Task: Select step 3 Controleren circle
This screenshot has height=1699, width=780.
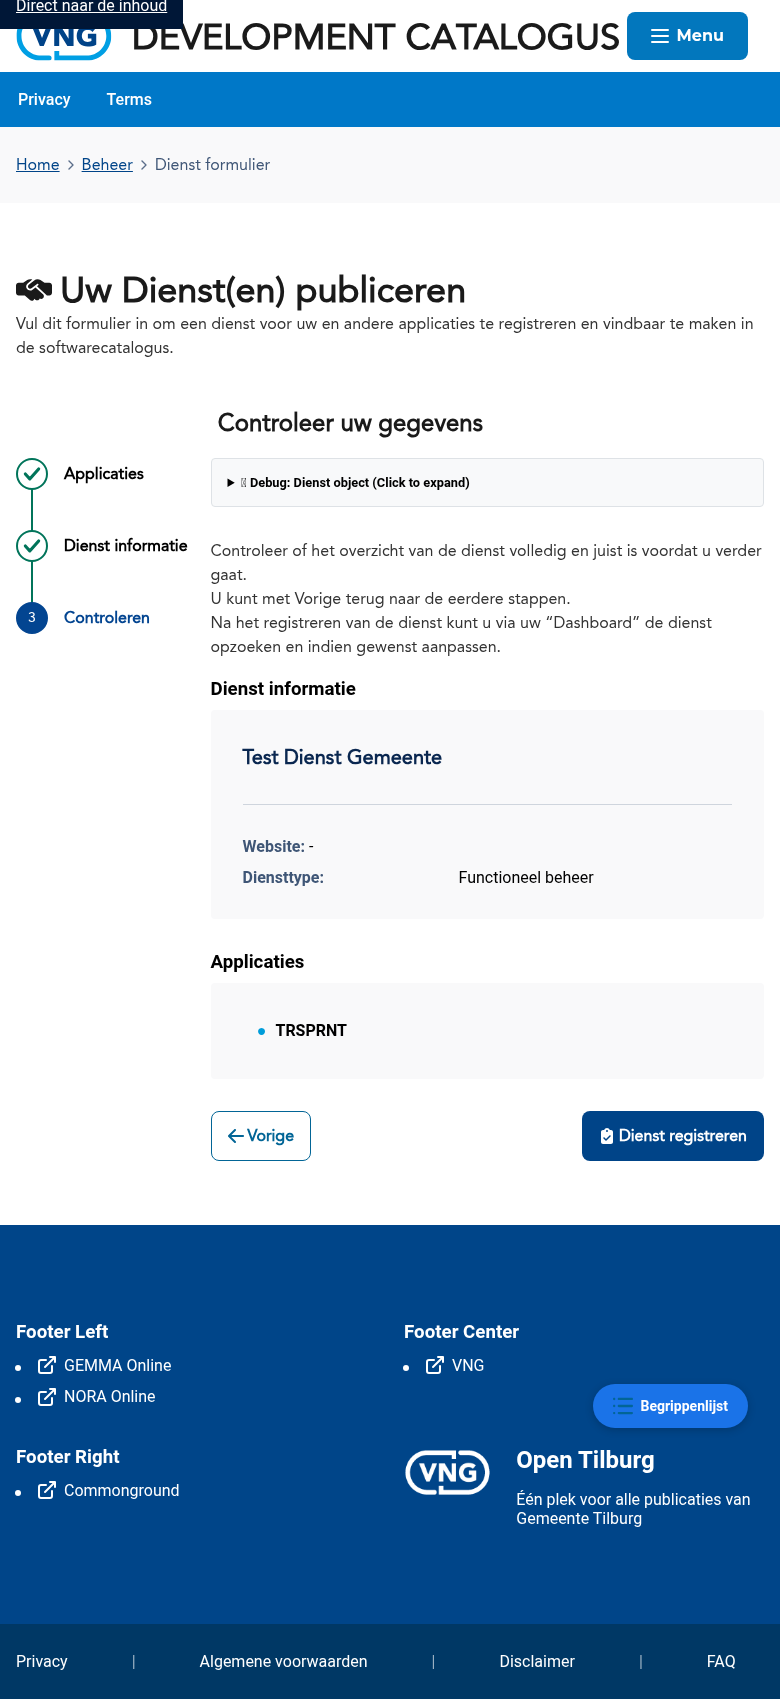Action: (32, 618)
